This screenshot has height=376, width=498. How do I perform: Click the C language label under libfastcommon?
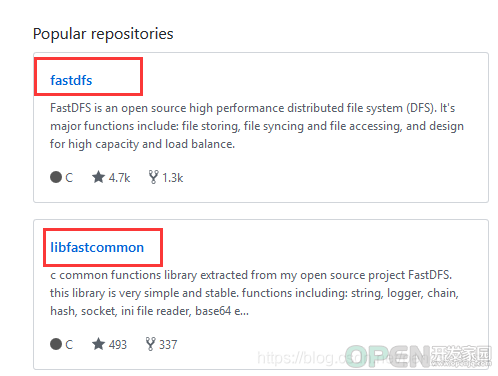[69, 345]
